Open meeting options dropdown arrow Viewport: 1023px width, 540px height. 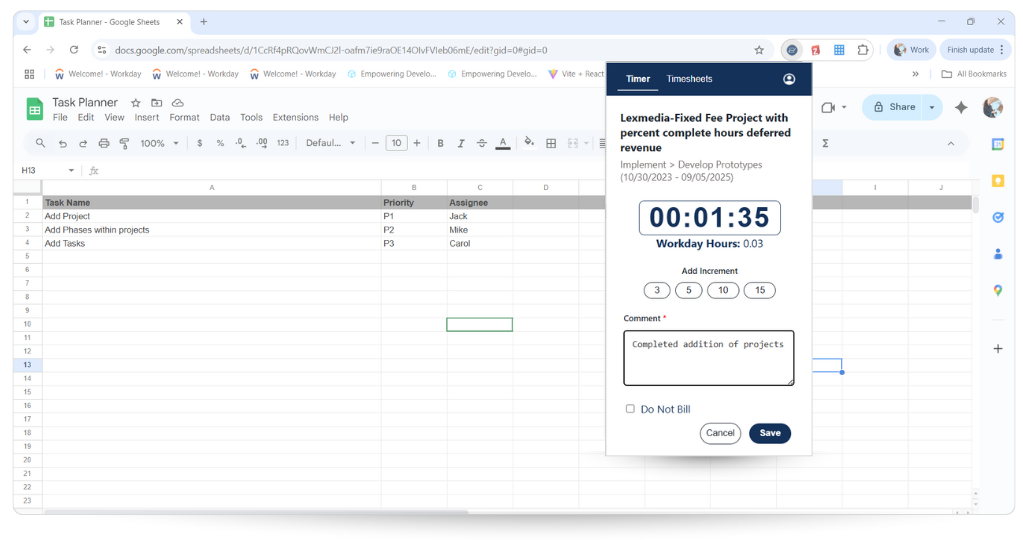tap(844, 107)
